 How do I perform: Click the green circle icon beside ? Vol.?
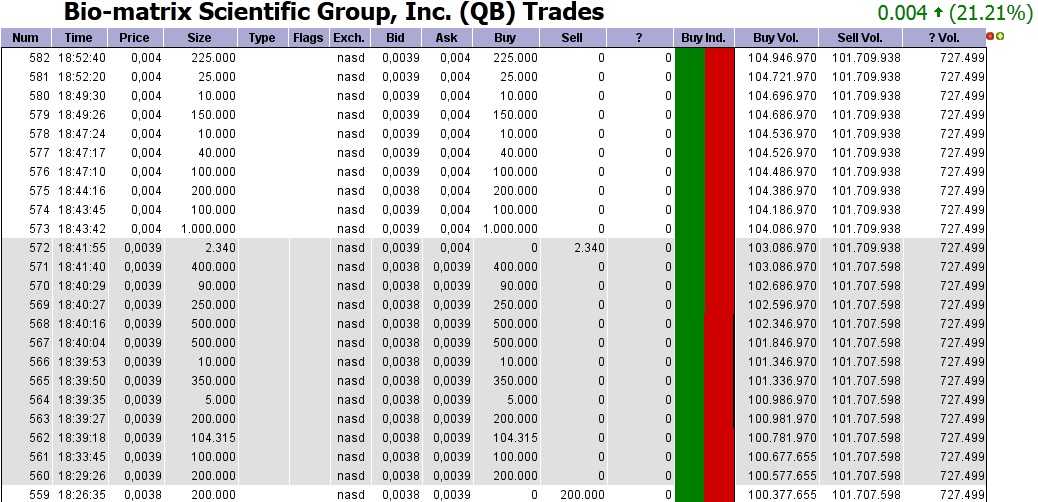(x=1000, y=36)
